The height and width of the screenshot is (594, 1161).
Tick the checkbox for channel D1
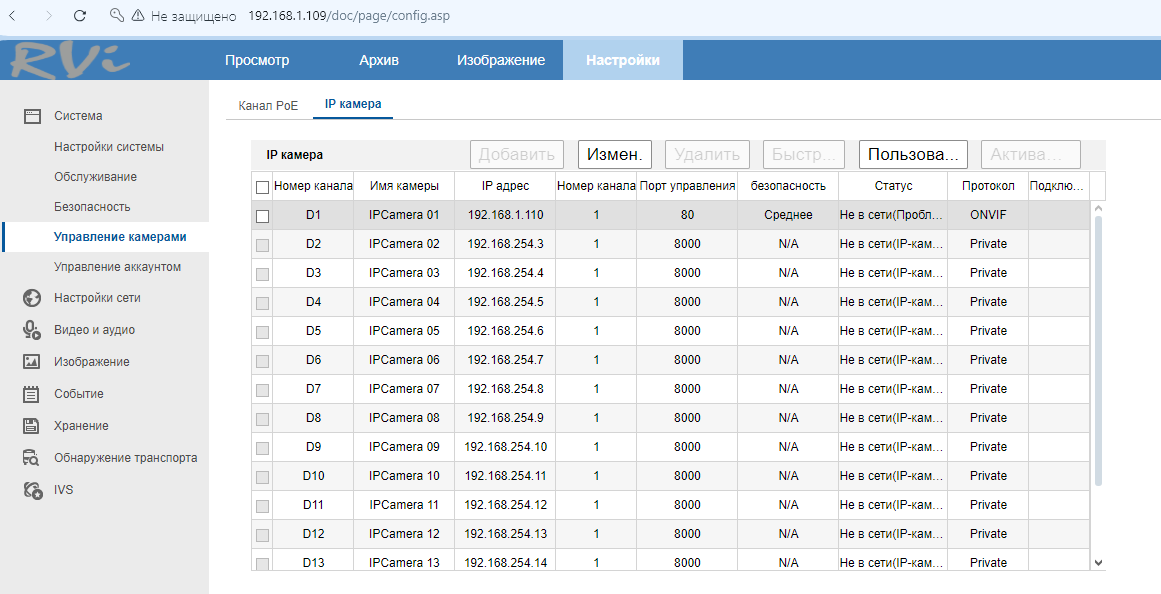click(x=262, y=216)
